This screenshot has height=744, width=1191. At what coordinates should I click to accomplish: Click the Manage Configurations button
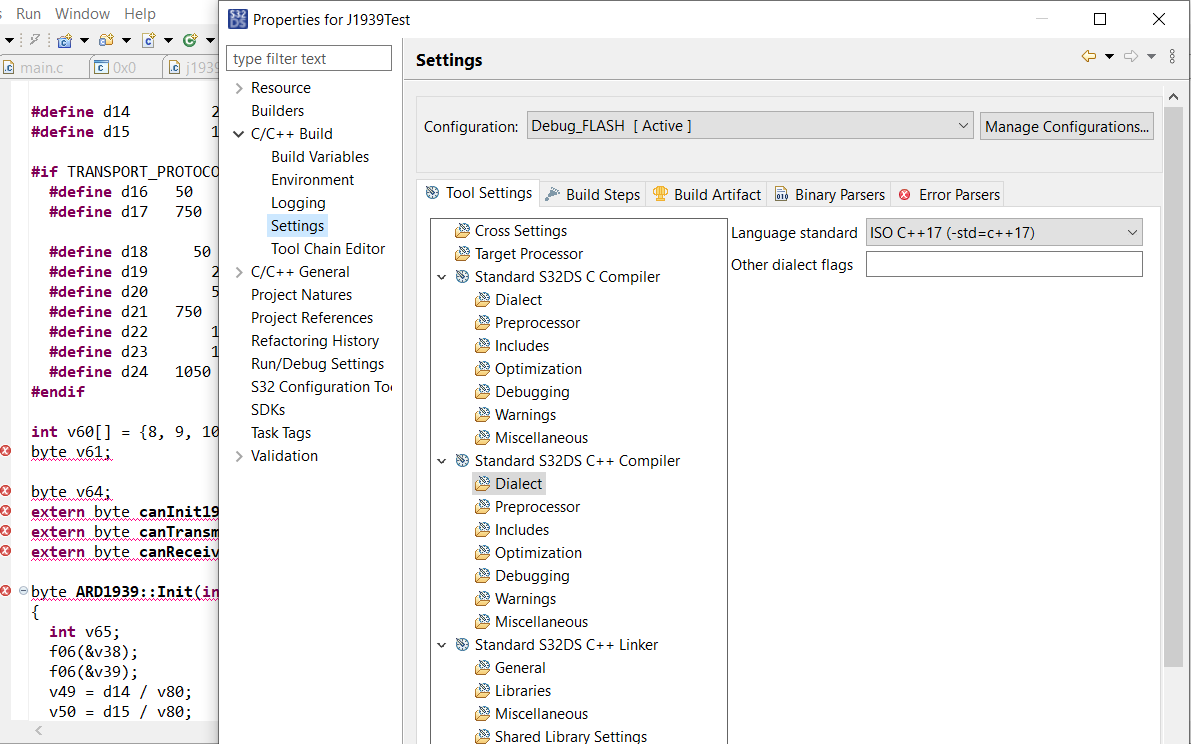(x=1067, y=126)
